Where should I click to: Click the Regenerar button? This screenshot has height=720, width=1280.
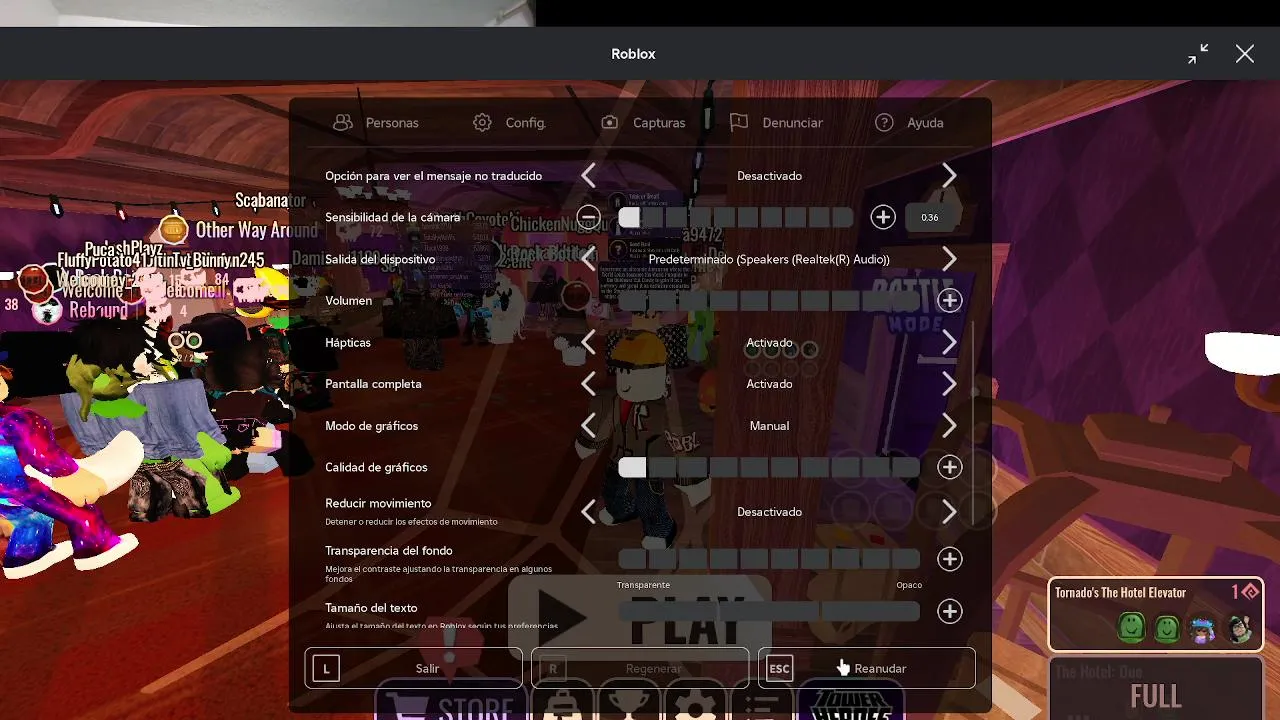(x=640, y=668)
